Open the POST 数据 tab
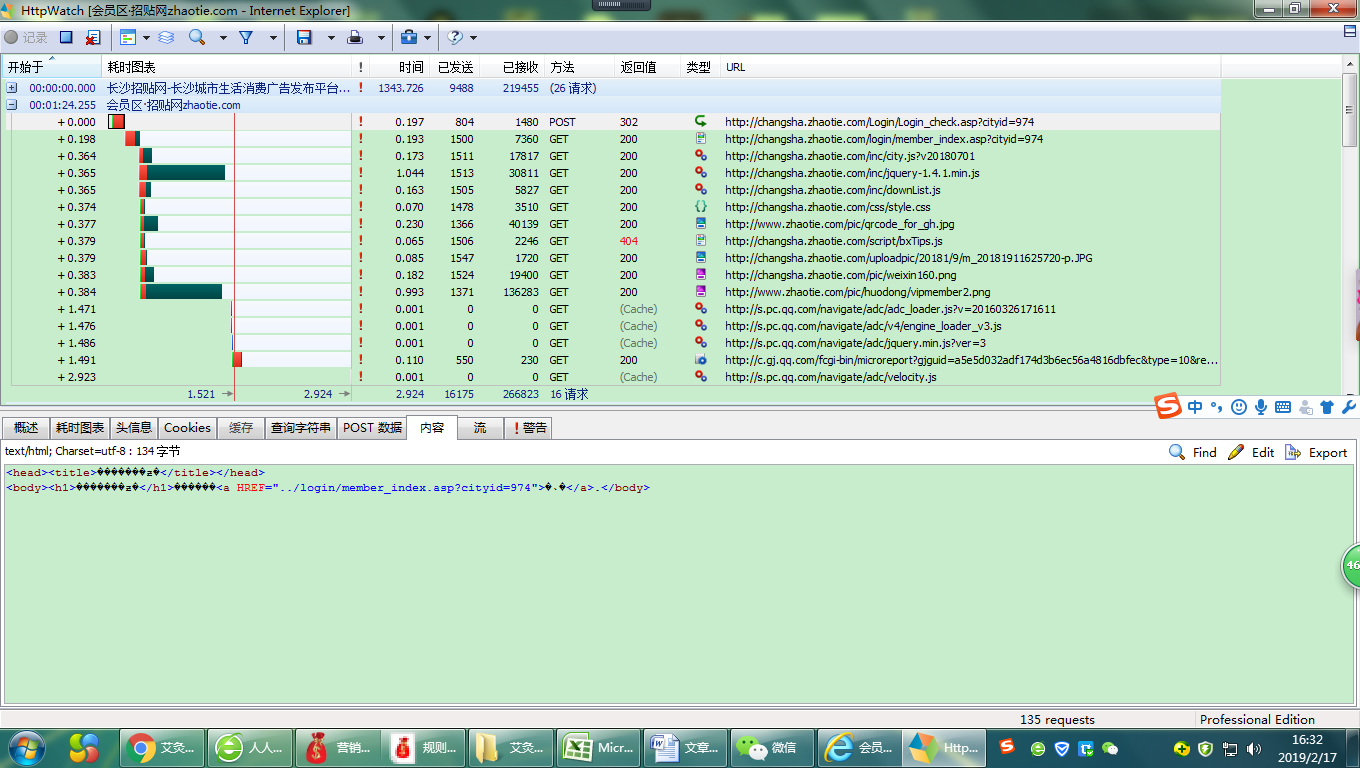1360x768 pixels. tap(372, 428)
